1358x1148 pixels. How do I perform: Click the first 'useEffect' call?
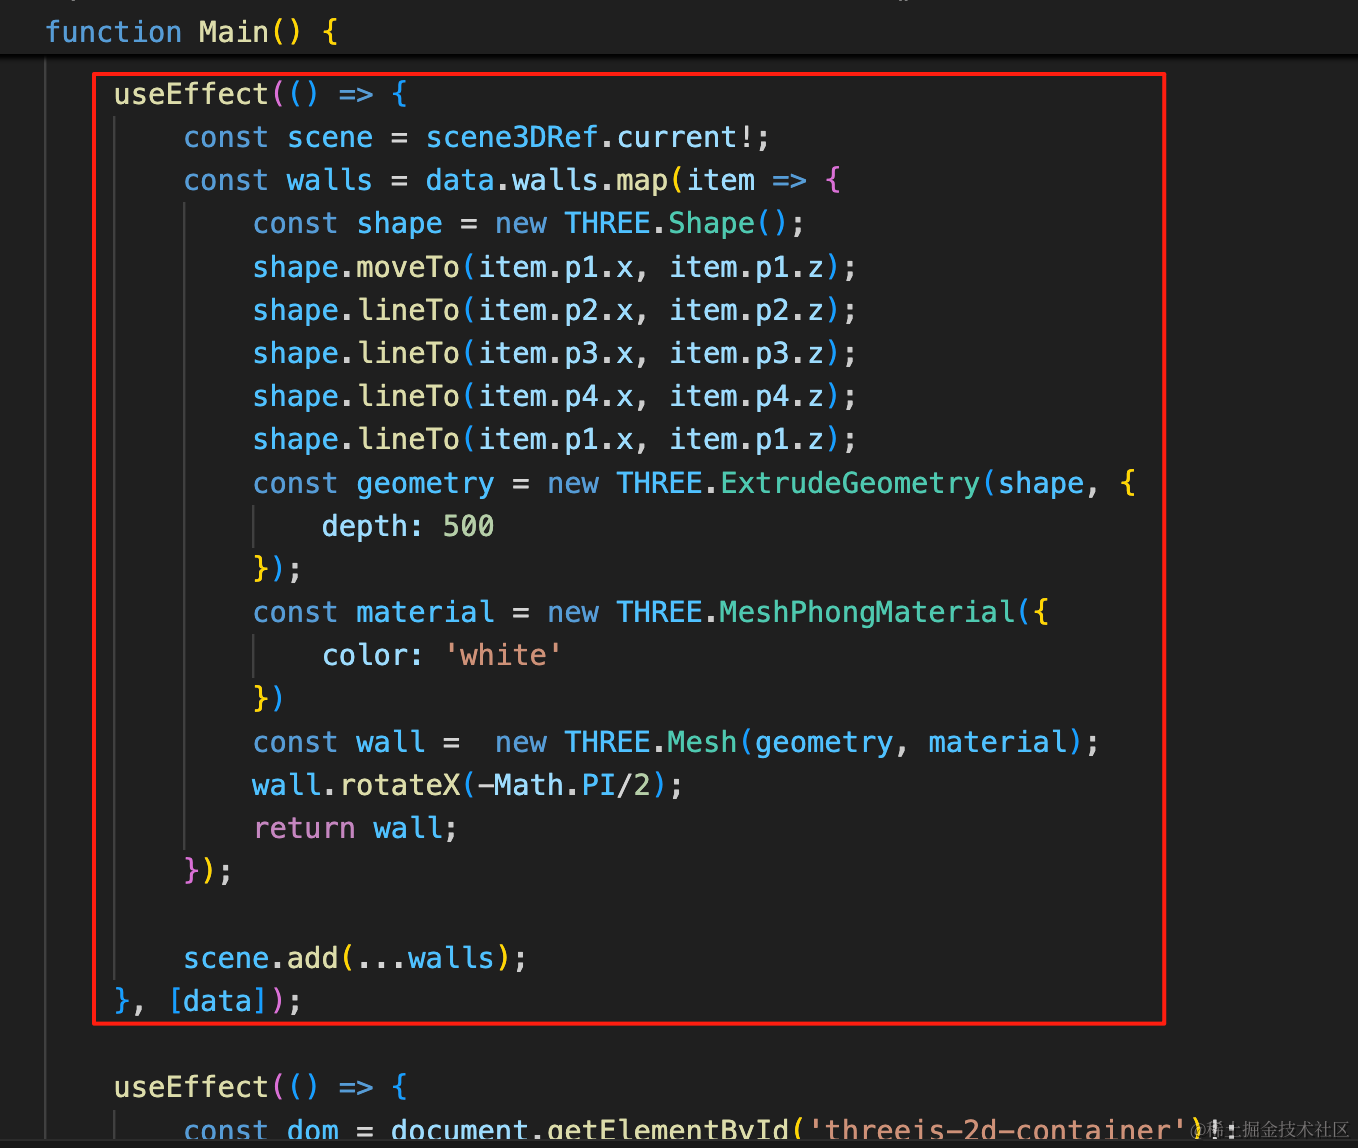tap(191, 94)
